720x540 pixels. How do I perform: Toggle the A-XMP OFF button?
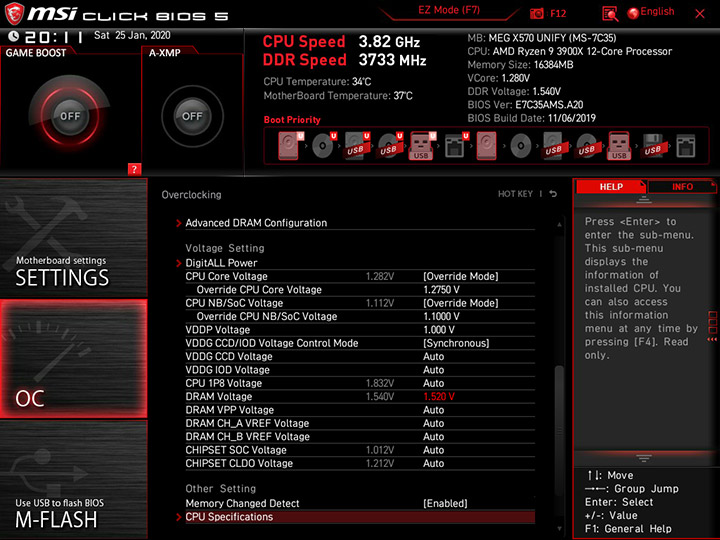[x=192, y=116]
